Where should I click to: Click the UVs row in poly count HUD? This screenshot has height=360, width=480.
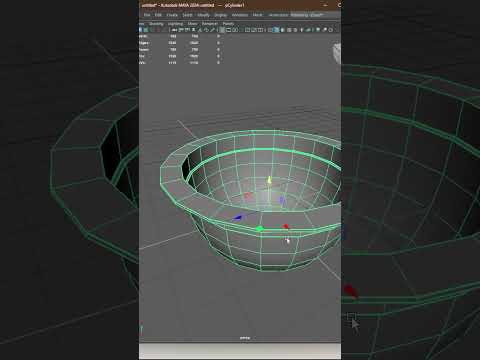179,63
